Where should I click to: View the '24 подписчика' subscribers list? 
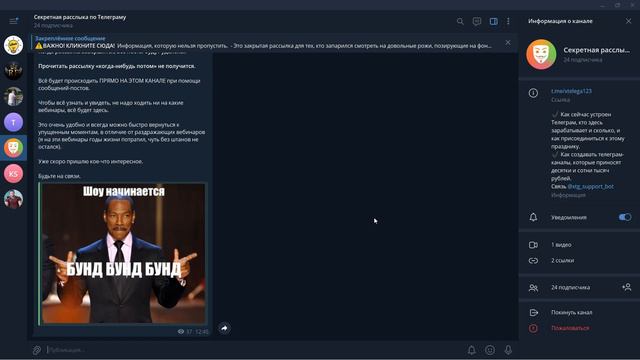point(570,287)
